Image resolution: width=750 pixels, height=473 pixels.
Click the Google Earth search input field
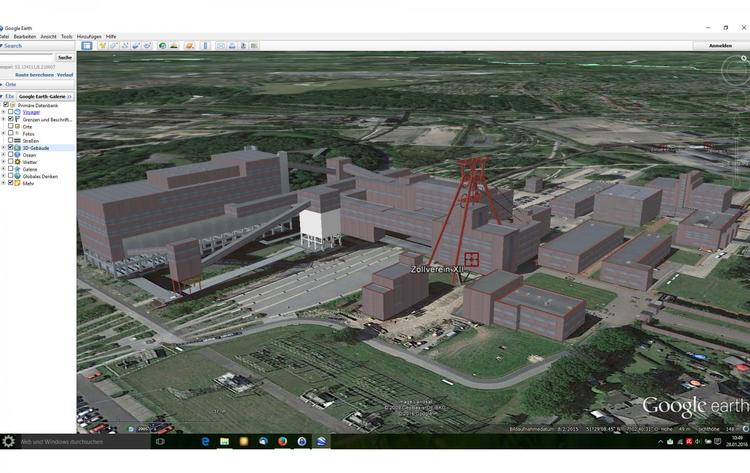click(27, 57)
